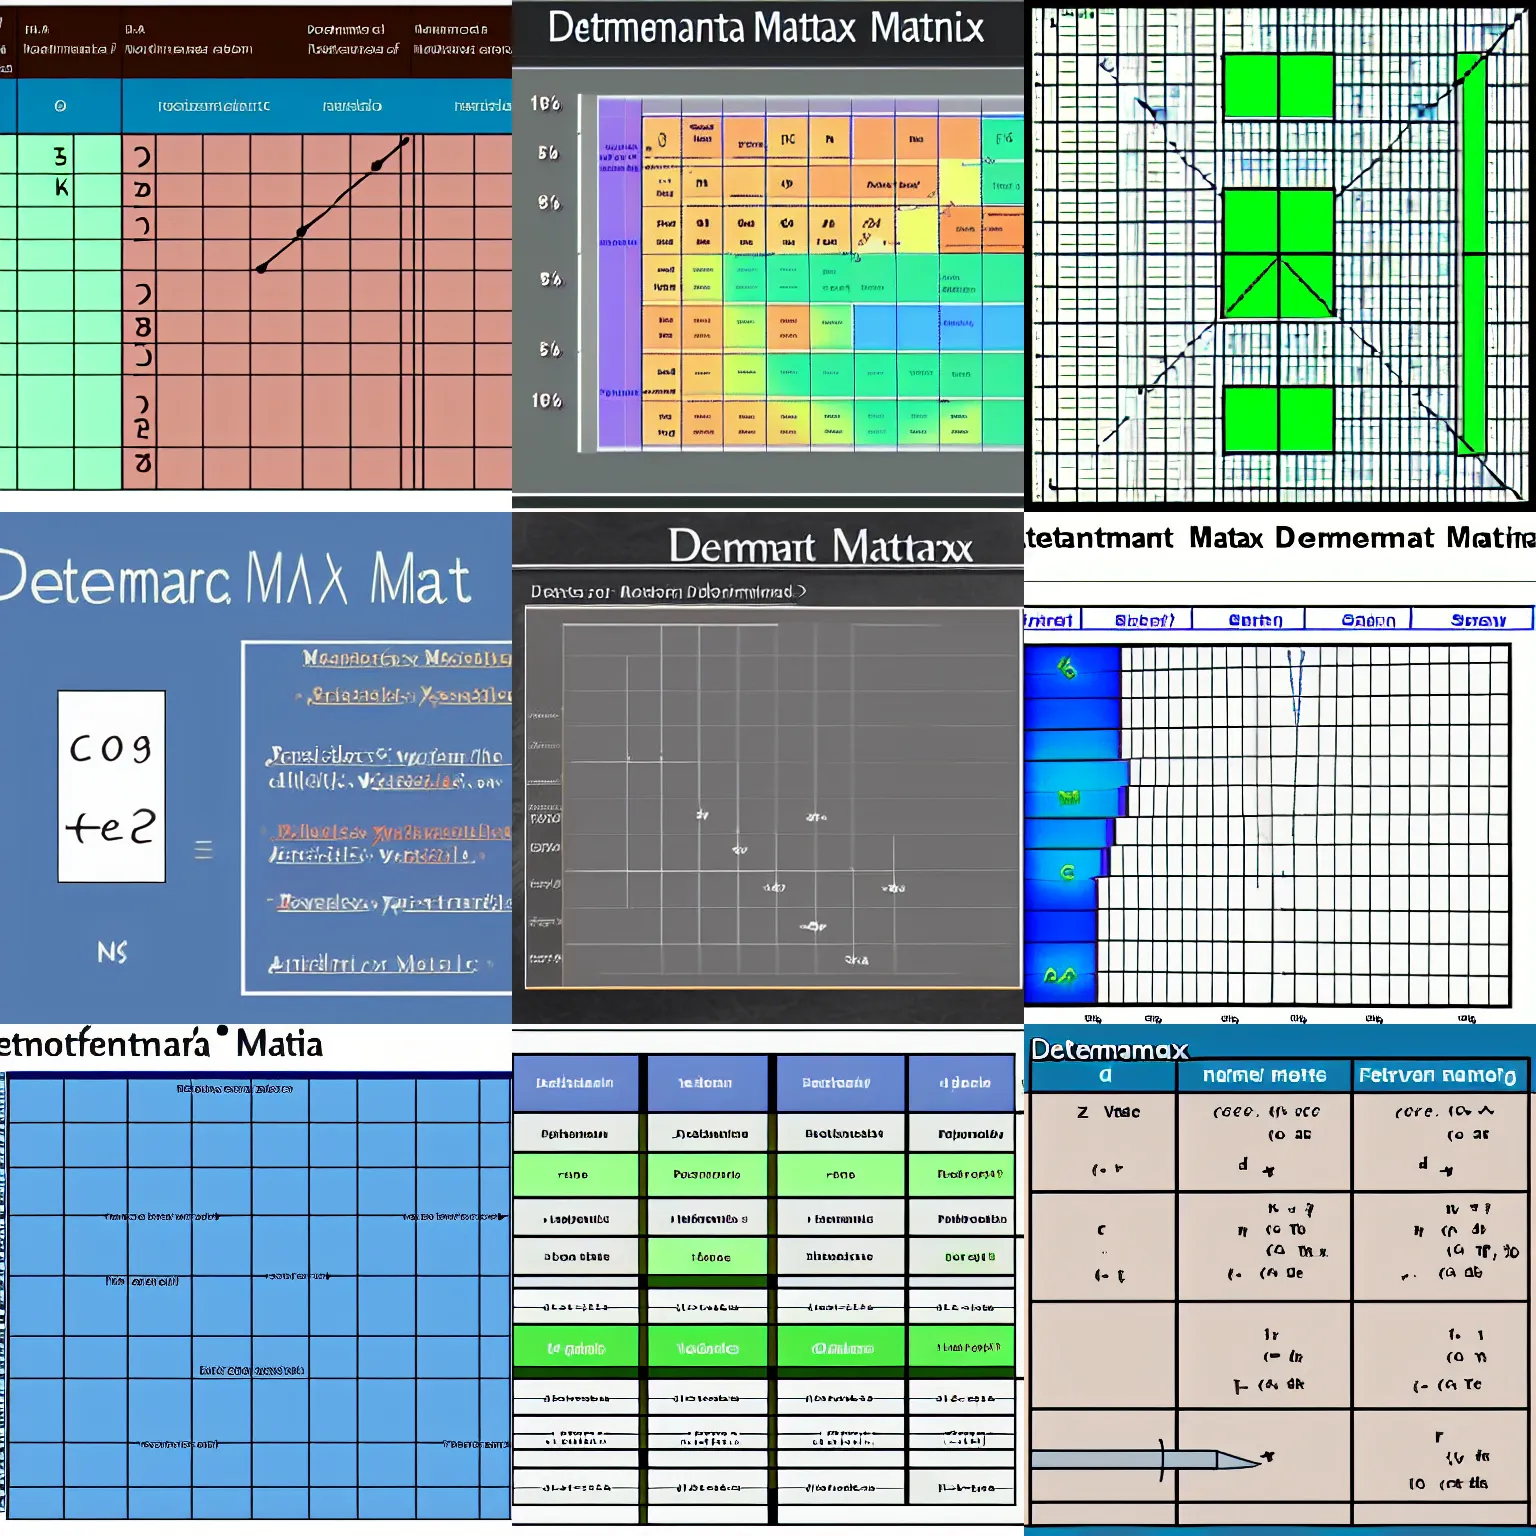
Task: Click the 'Detmemanta Matax Matnix' title
Action: point(766,28)
